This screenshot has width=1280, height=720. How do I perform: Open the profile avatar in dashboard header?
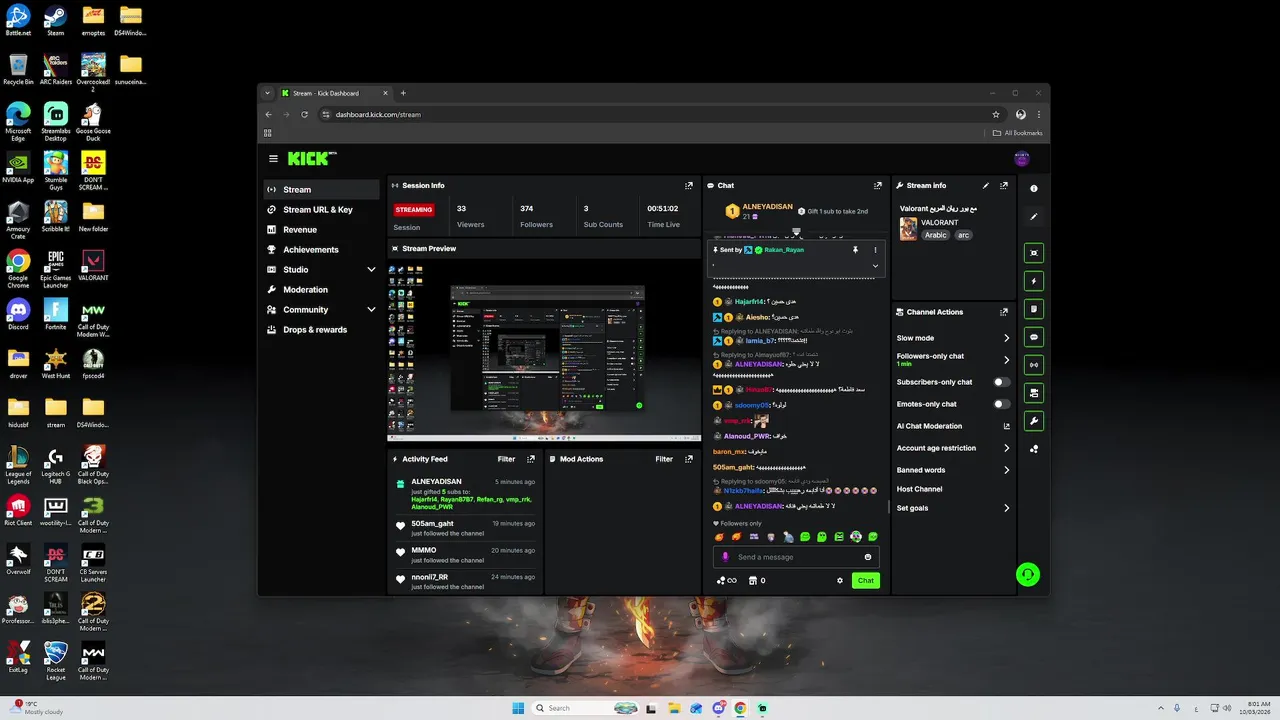pyautogui.click(x=1021, y=158)
